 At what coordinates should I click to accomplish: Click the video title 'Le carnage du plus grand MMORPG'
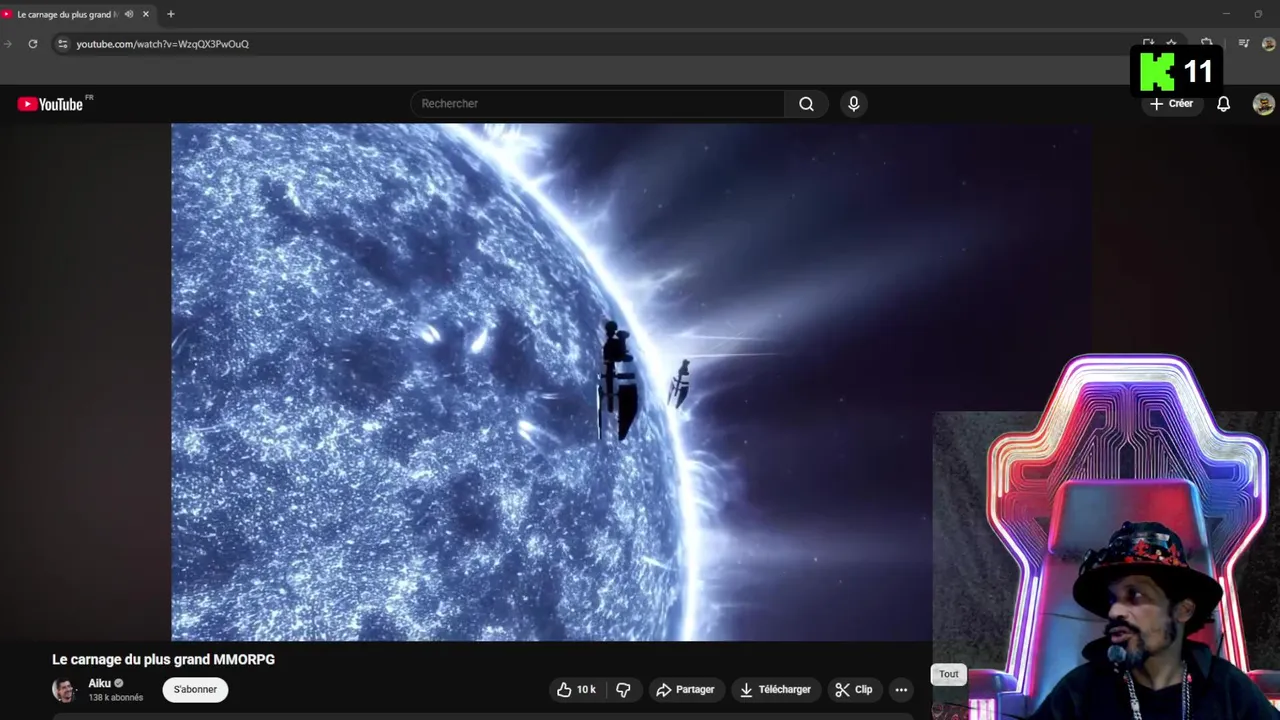pos(163,660)
